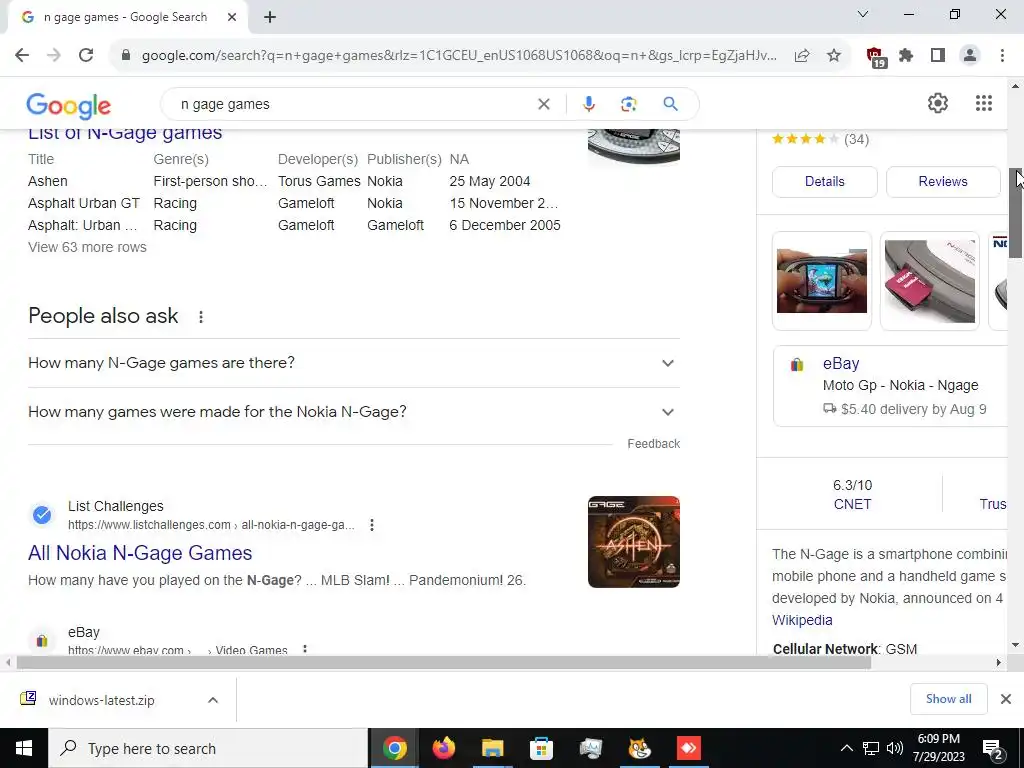Image resolution: width=1024 pixels, height=768 pixels.
Task: Open Microsoft Store from the taskbar
Action: [541, 748]
